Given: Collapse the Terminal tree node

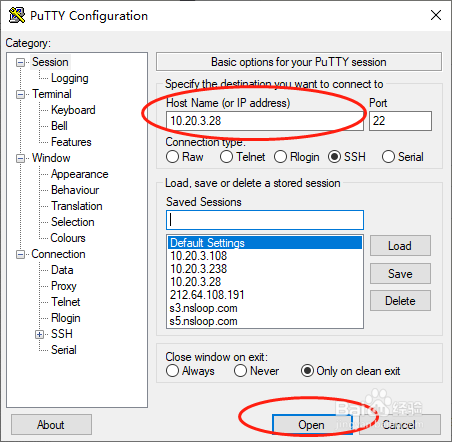Looking at the screenshot, I should click(x=20, y=94).
